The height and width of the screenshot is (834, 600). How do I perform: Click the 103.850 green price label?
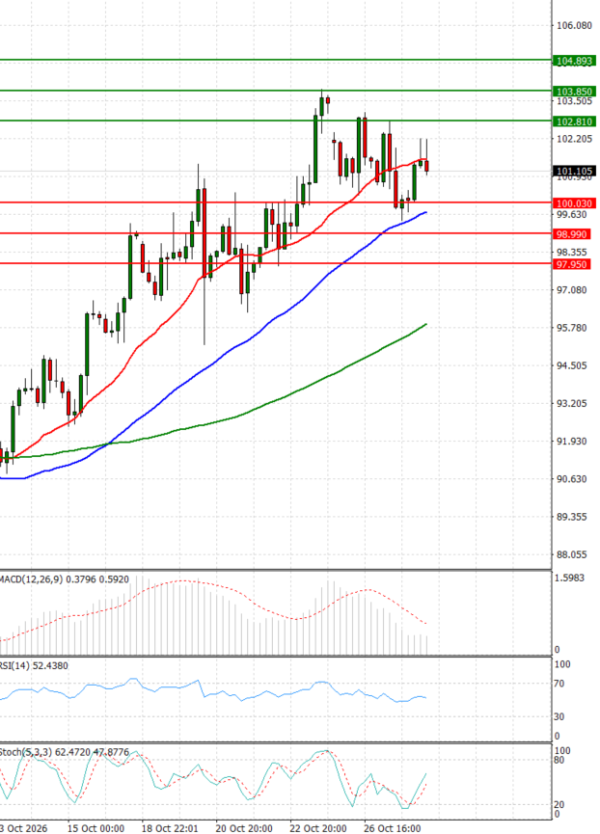point(574,91)
